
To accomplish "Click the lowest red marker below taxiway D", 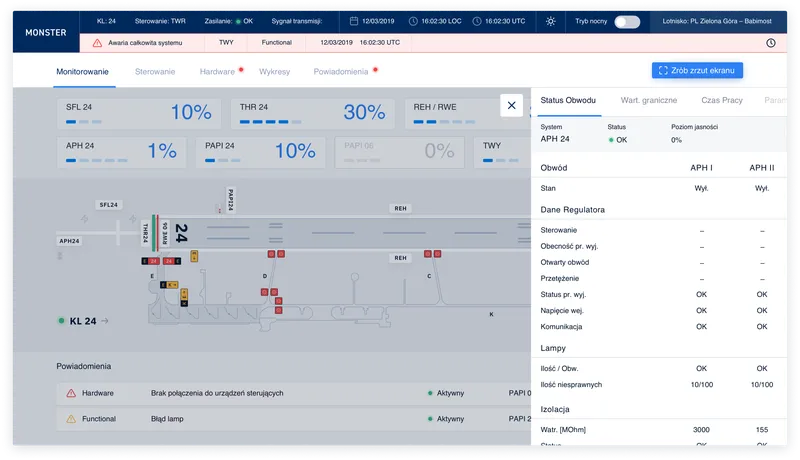I will (279, 310).
